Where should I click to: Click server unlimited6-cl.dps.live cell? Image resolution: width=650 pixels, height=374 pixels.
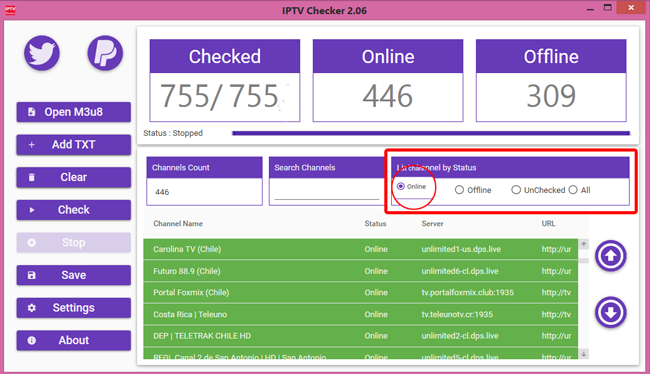(x=460, y=271)
